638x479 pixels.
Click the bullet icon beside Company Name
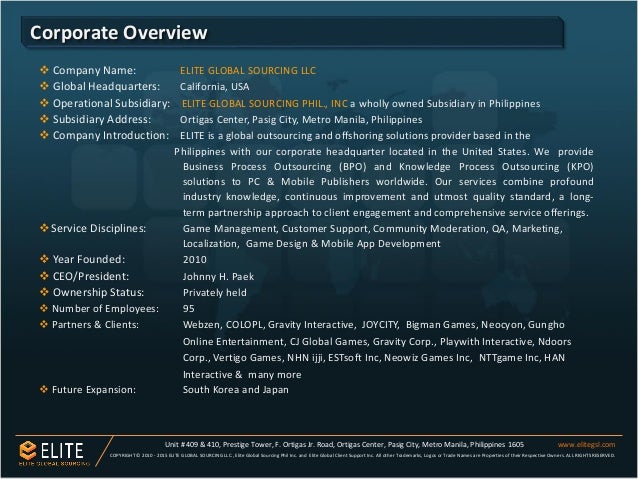44,70
